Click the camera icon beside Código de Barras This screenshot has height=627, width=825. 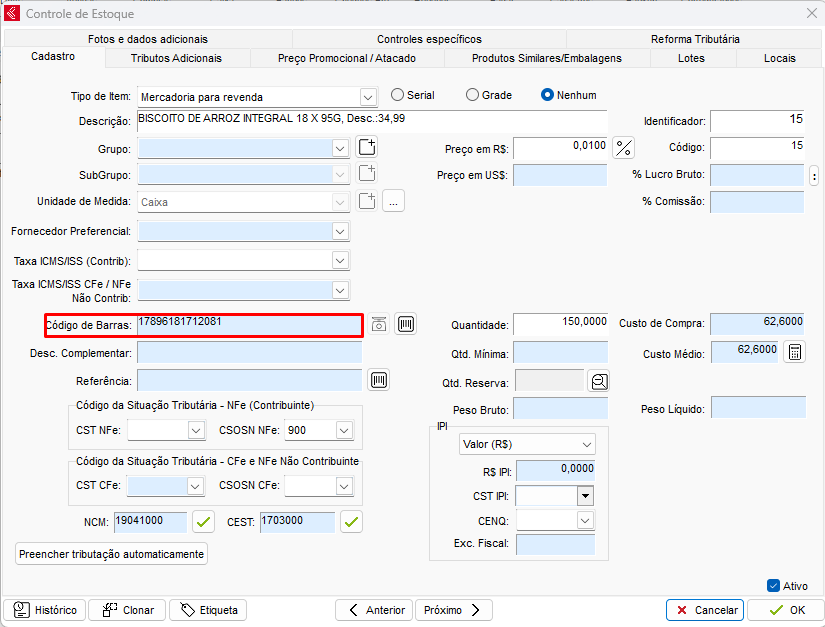click(x=379, y=324)
